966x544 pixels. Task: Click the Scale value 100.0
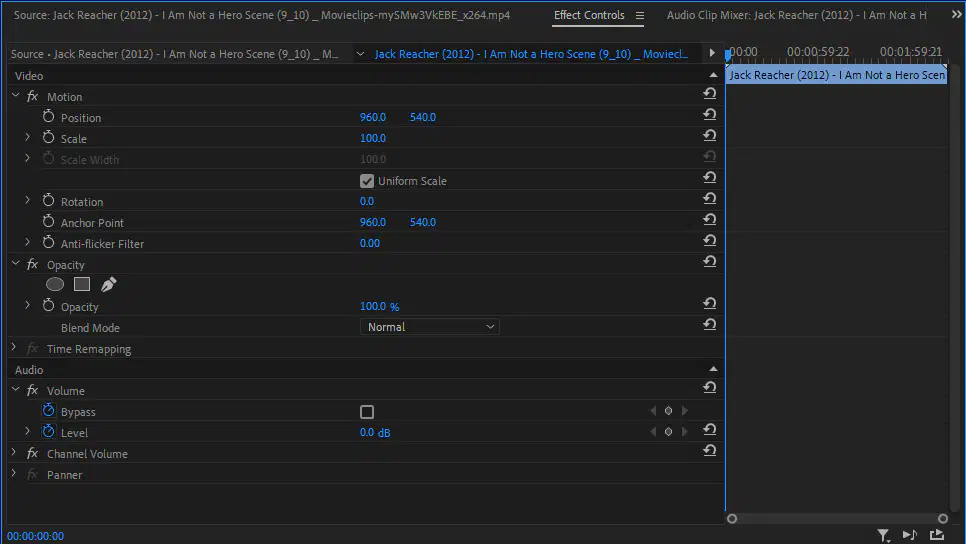click(x=373, y=138)
